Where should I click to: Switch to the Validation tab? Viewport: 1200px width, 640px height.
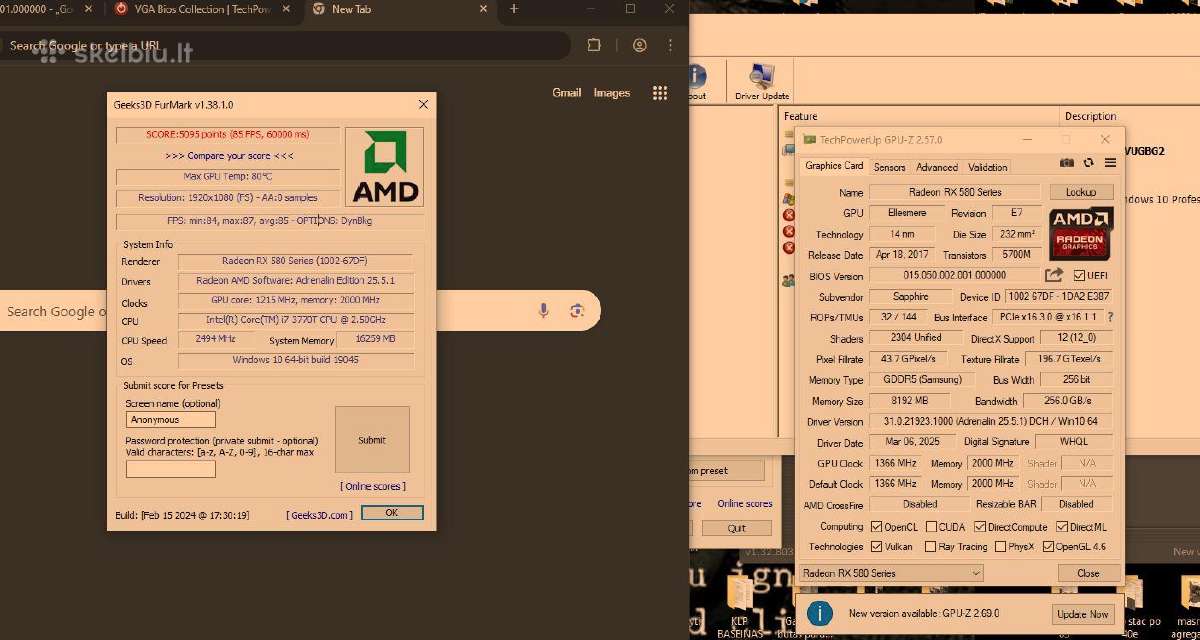click(988, 167)
